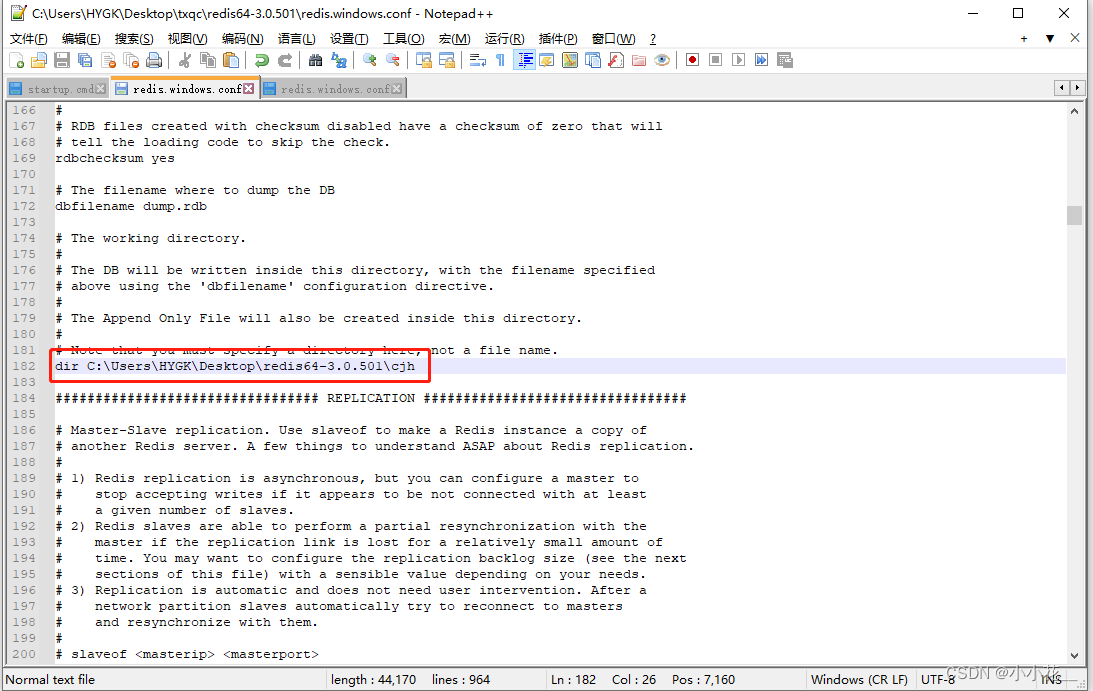Click the Copy toolbar icon
The height and width of the screenshot is (691, 1093).
208,60
